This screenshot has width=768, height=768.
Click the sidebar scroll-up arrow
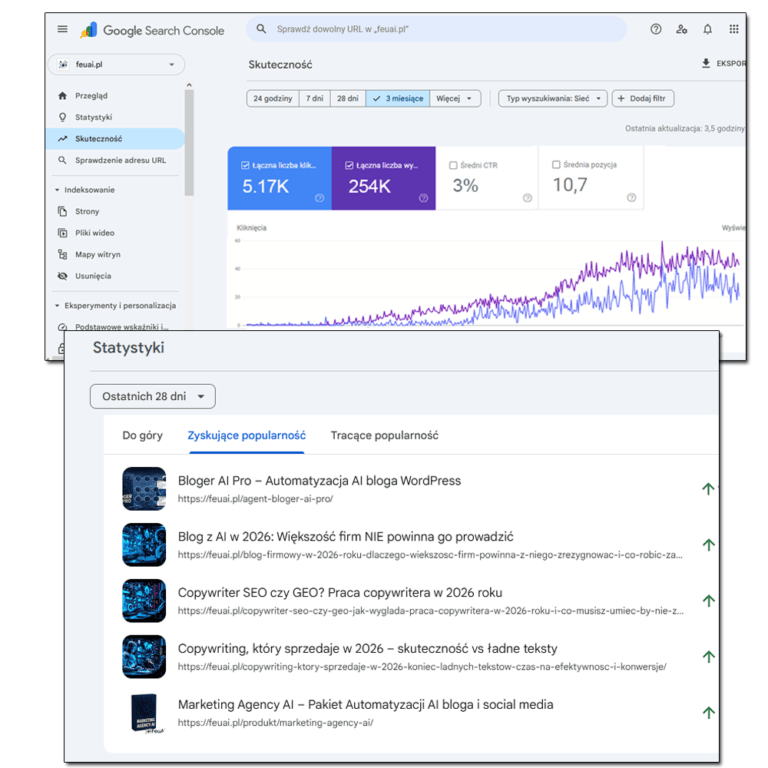coord(189,85)
